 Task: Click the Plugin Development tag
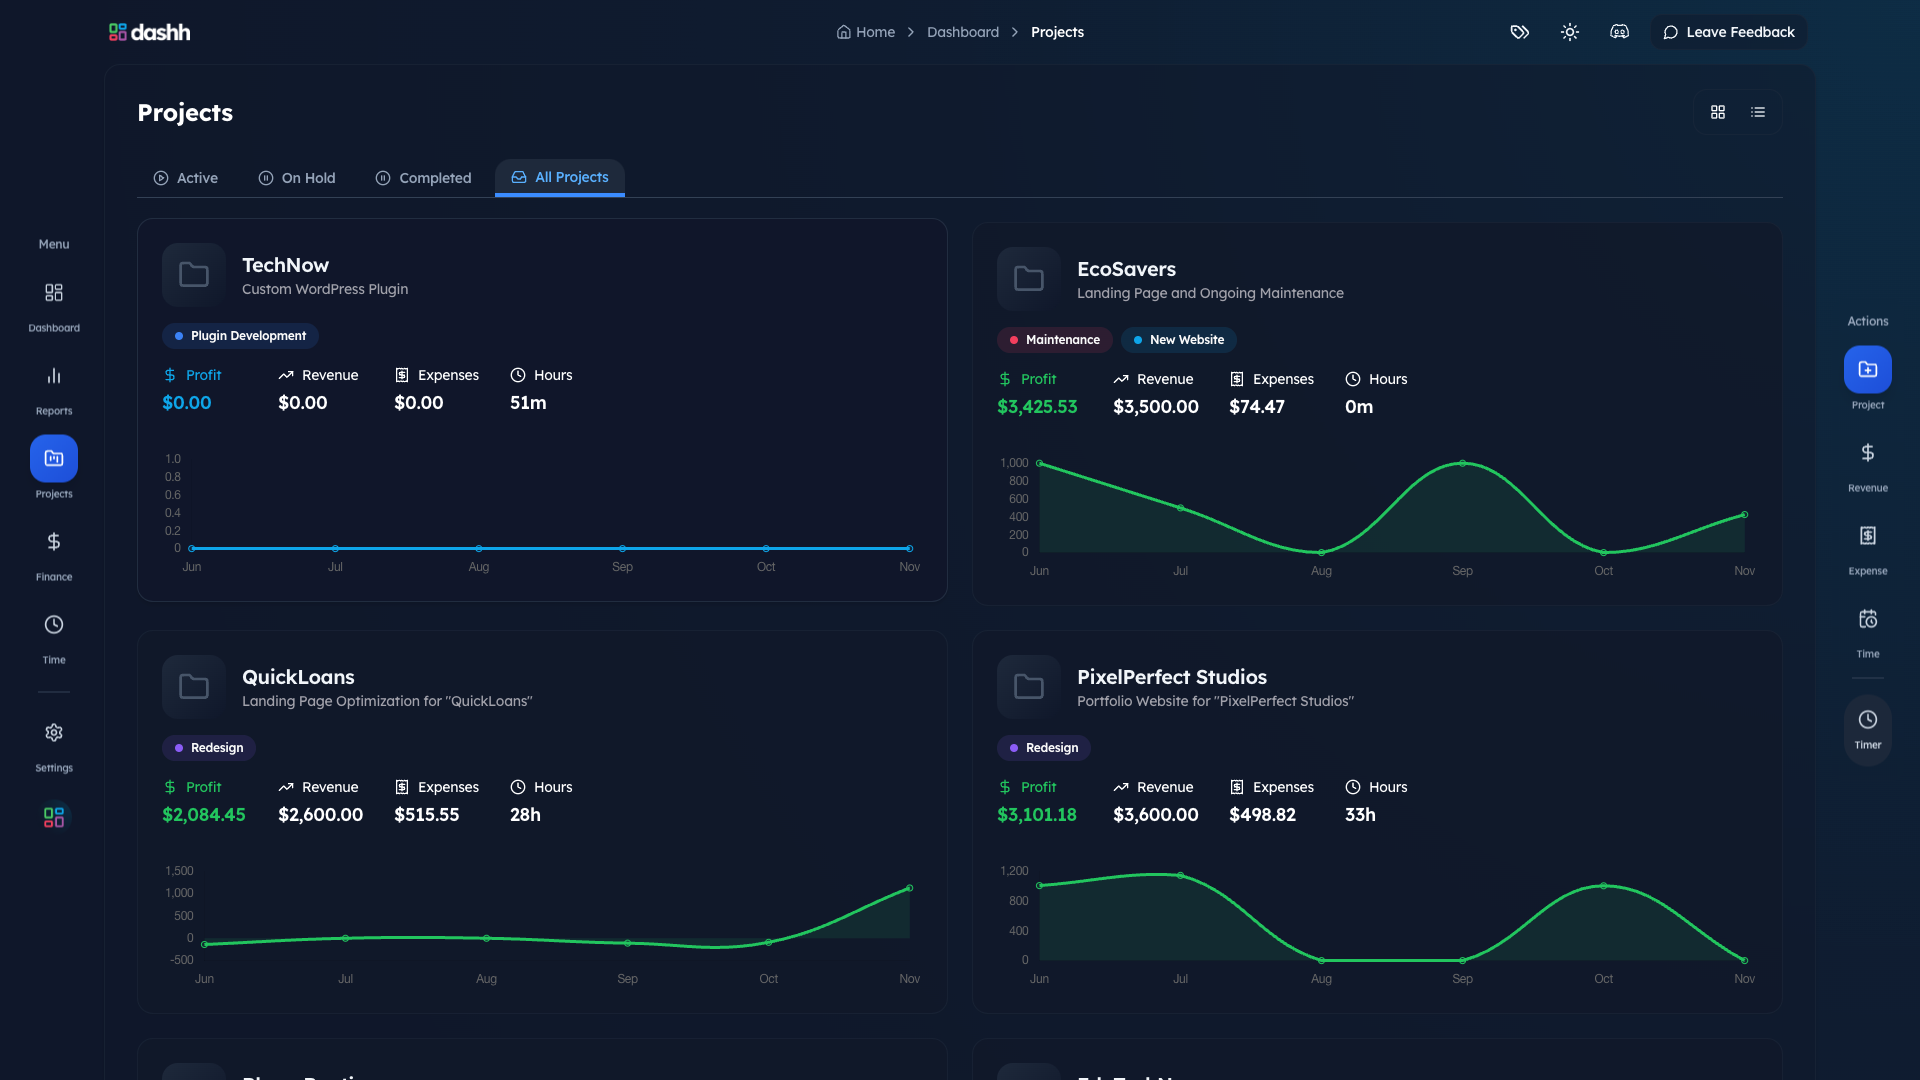click(x=240, y=336)
